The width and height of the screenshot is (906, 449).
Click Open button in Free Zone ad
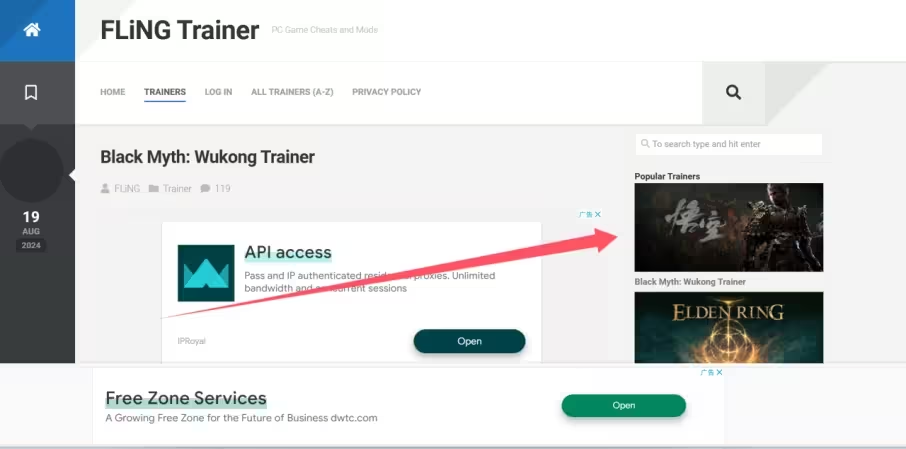[x=623, y=406]
